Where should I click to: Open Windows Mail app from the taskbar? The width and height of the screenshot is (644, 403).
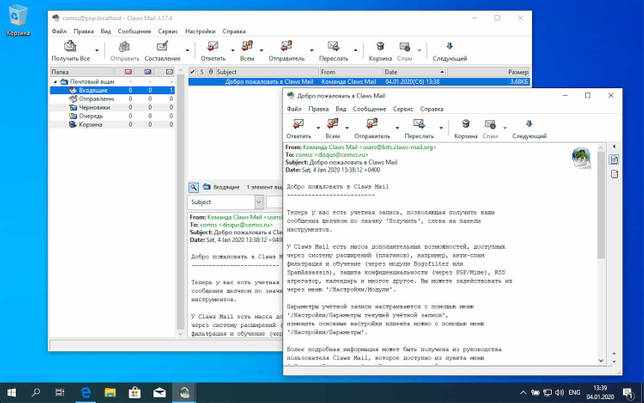click(159, 393)
